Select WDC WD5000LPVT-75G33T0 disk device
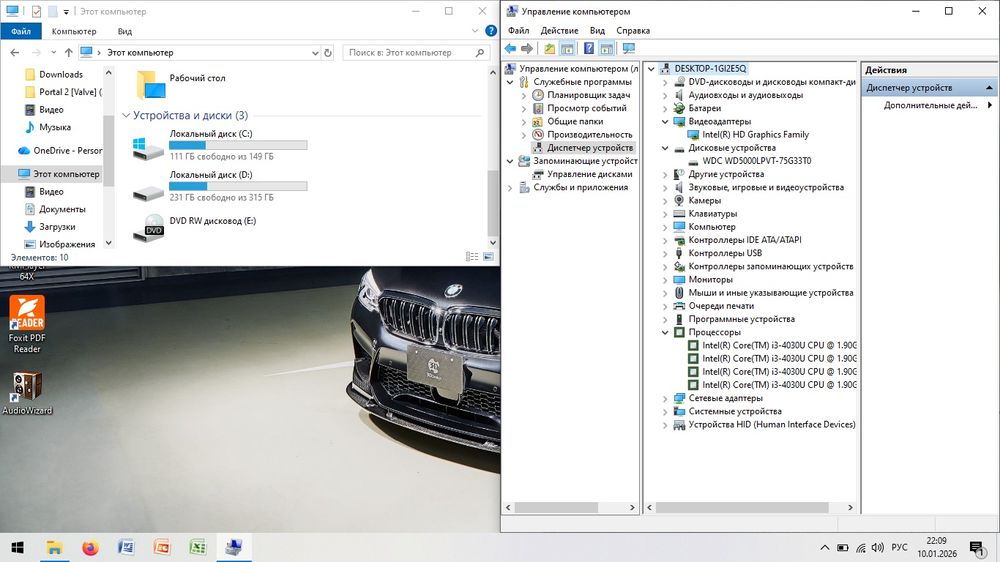Viewport: 1000px width, 562px height. [756, 161]
